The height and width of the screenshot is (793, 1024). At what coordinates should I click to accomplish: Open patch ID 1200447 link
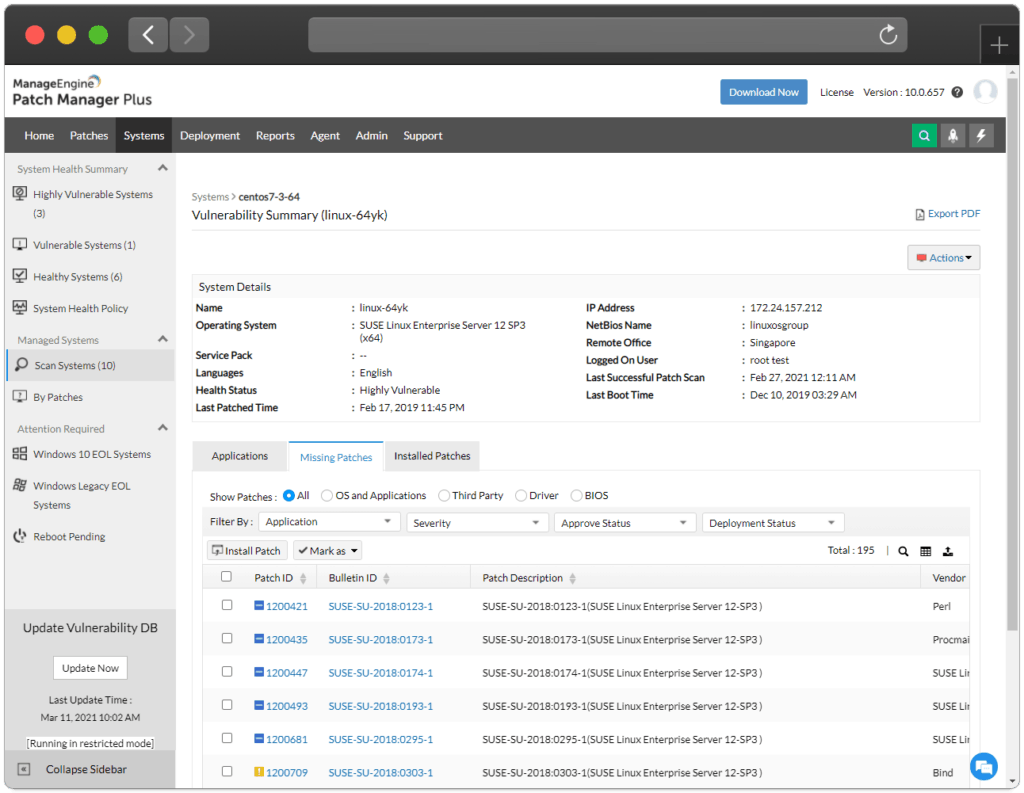(x=287, y=673)
